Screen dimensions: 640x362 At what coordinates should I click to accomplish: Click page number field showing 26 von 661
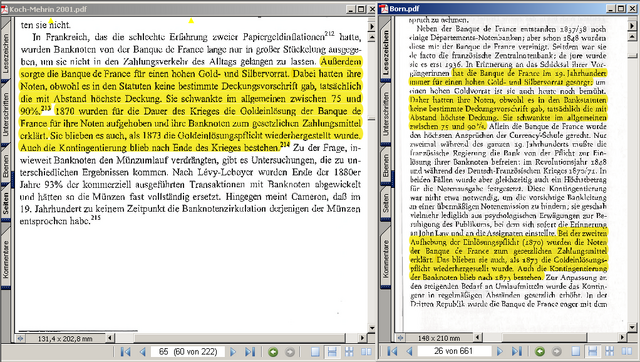453,351
